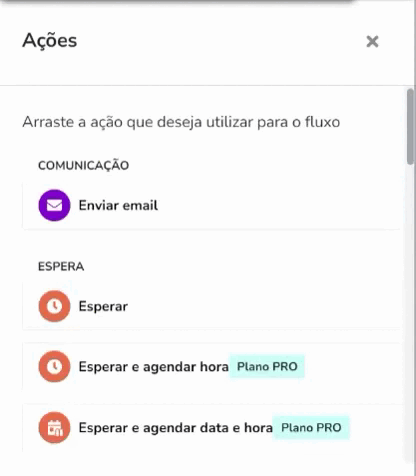The width and height of the screenshot is (416, 476).
Task: Click the vertical scrollbar thumb in the actions list
Action: pos(410,127)
